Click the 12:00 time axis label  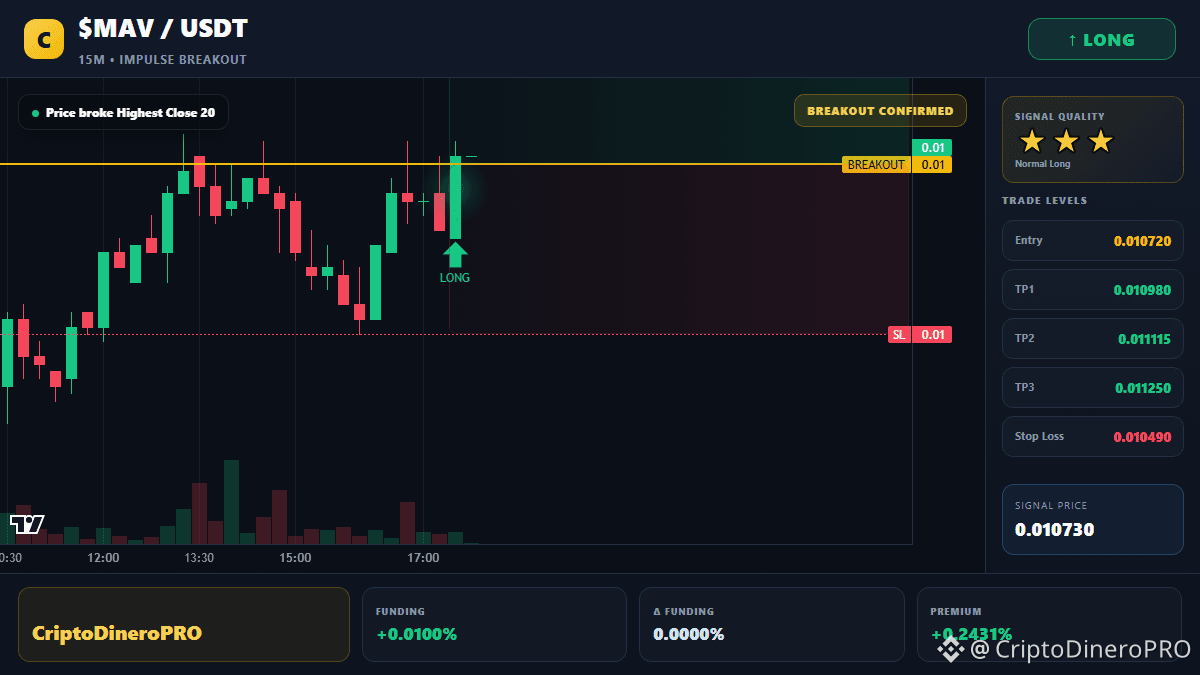tap(103, 558)
